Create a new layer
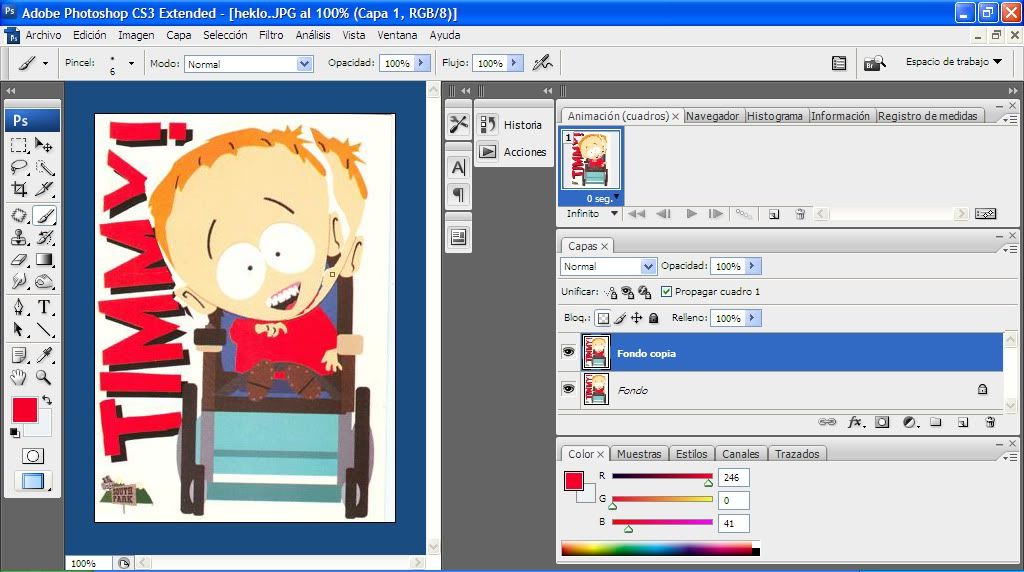The width and height of the screenshot is (1024, 572). point(963,422)
